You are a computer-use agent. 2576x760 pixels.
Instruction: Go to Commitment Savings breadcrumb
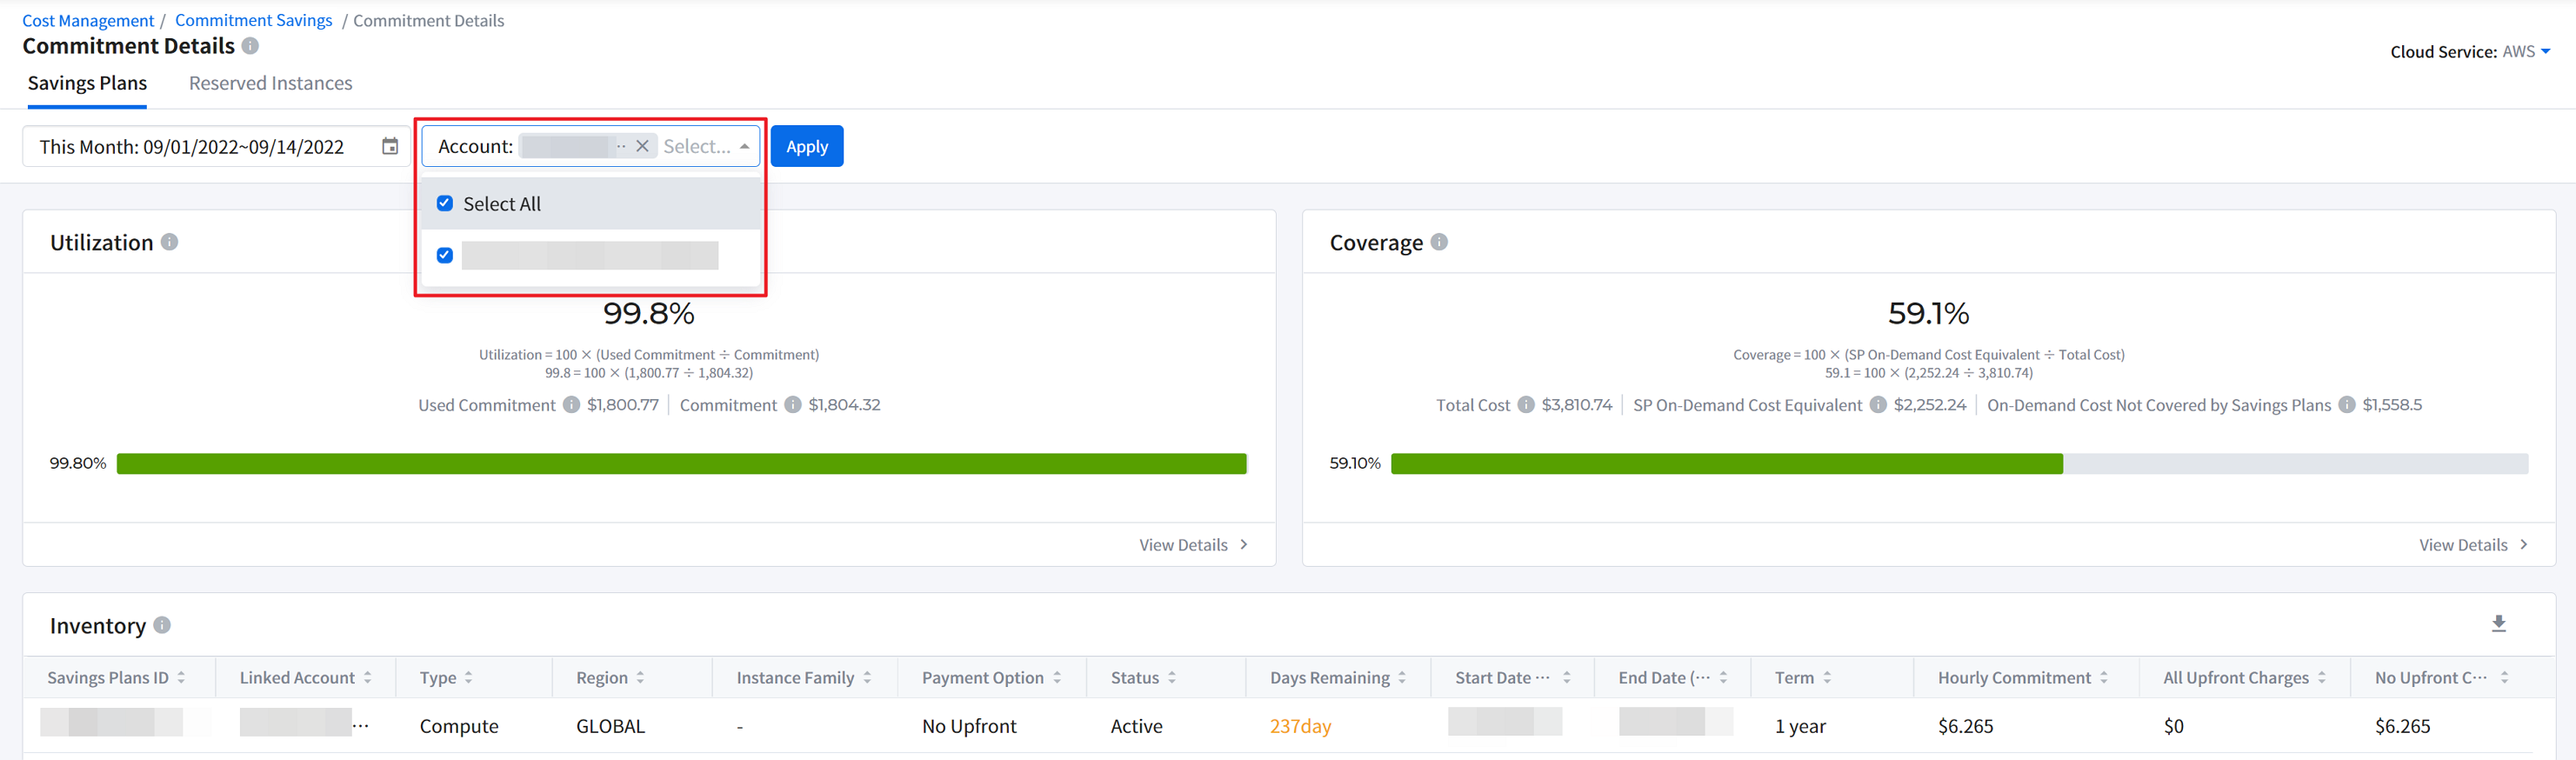tap(253, 20)
